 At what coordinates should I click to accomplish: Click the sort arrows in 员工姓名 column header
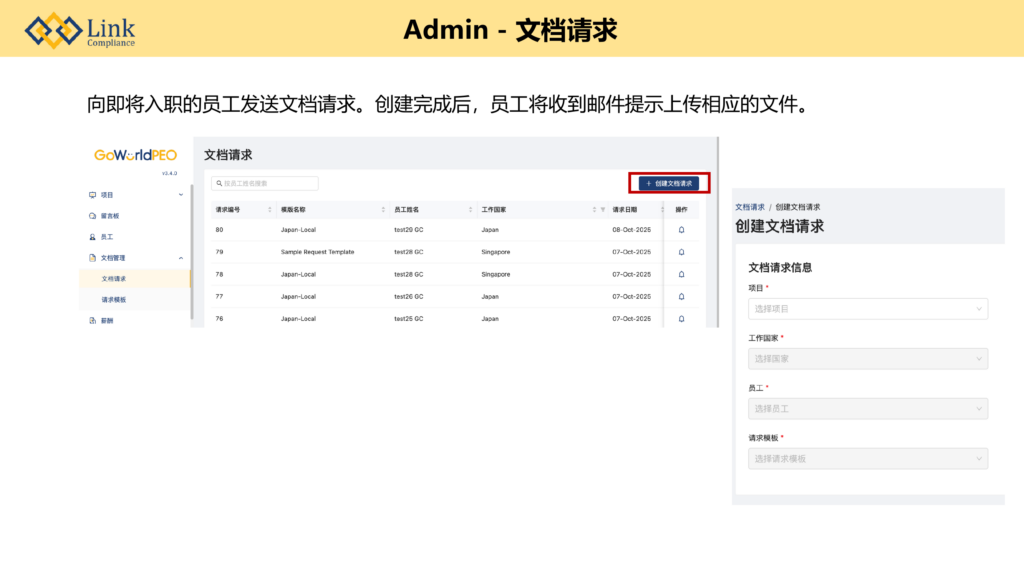[471, 210]
